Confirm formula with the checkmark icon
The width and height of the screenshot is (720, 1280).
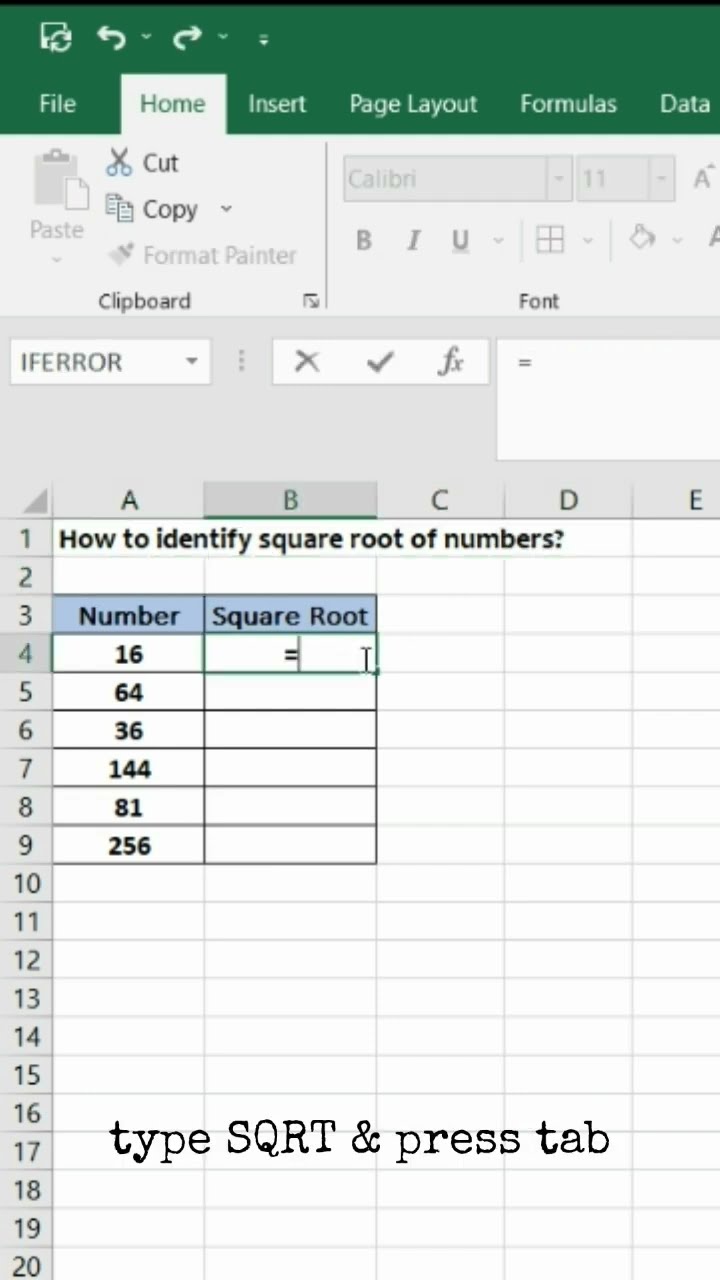click(x=380, y=362)
